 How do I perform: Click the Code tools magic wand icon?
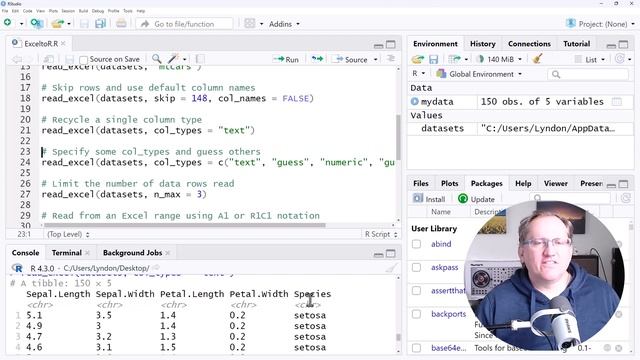click(x=174, y=59)
